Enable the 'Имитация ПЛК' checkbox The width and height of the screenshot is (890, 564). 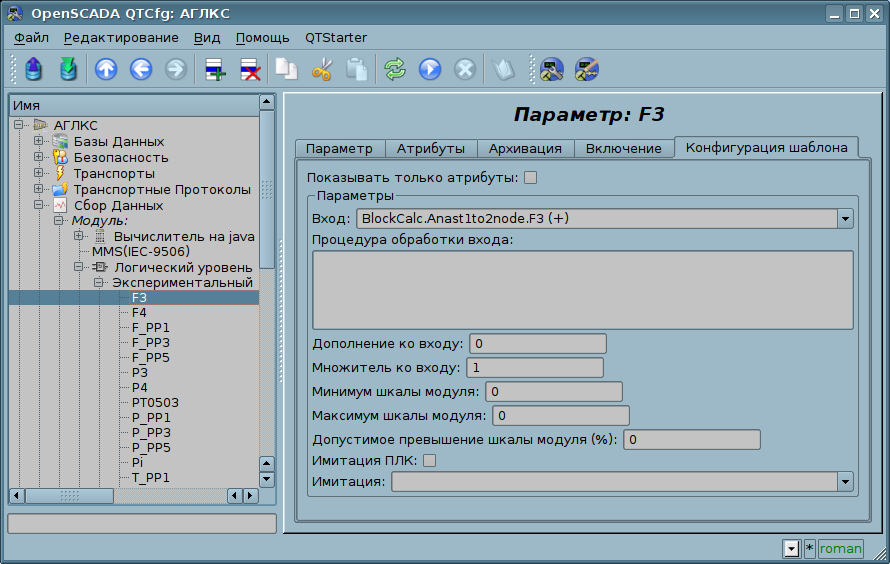[x=430, y=460]
